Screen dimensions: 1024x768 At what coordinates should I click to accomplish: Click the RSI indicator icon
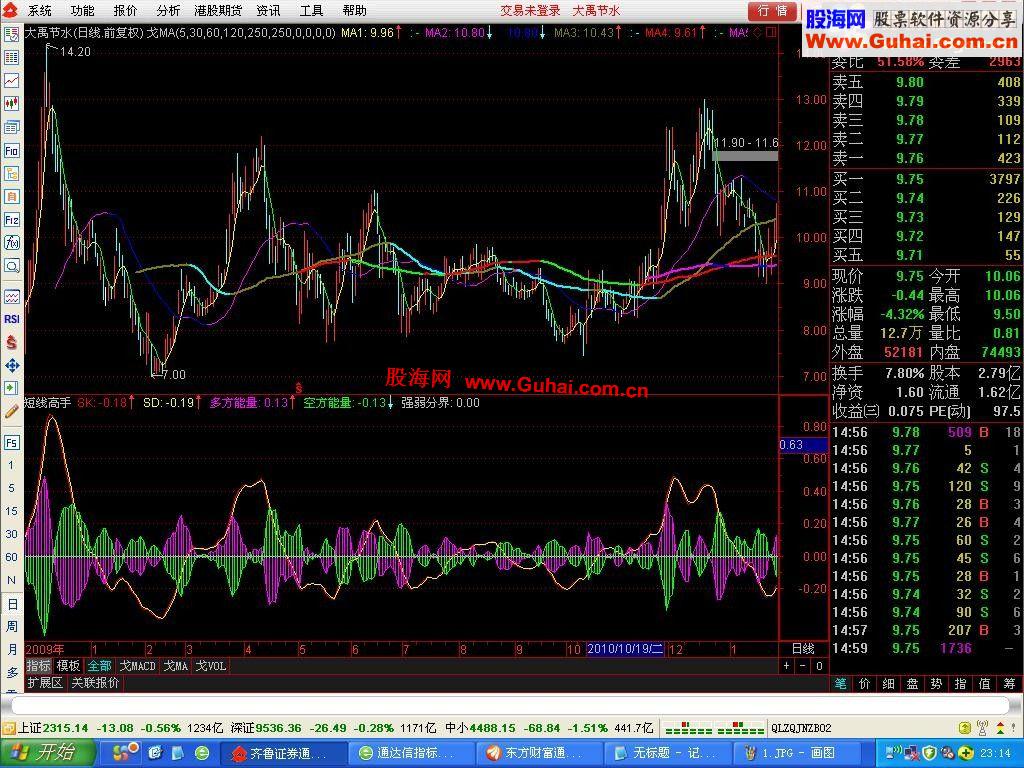click(11, 319)
